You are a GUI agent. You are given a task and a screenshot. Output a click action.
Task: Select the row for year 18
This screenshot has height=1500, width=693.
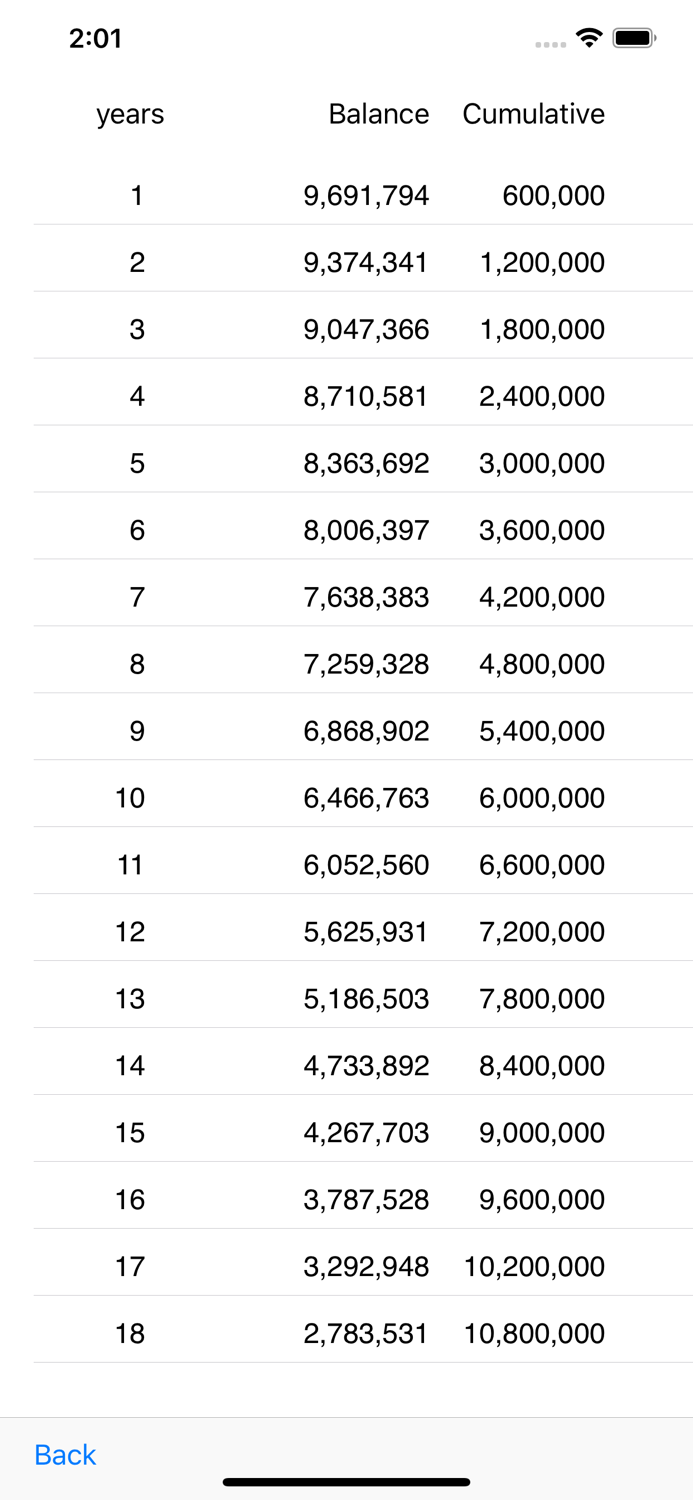pos(346,1333)
